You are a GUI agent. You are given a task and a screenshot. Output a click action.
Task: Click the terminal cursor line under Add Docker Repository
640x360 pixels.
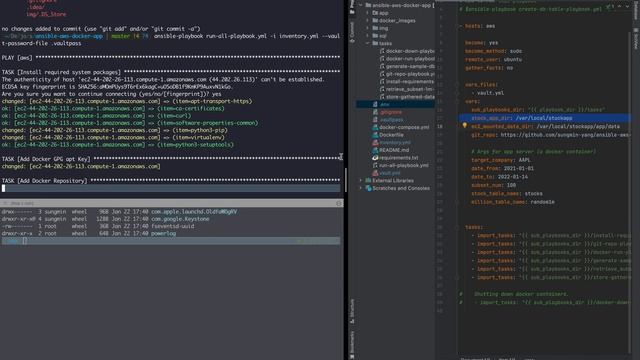click(x=171, y=188)
